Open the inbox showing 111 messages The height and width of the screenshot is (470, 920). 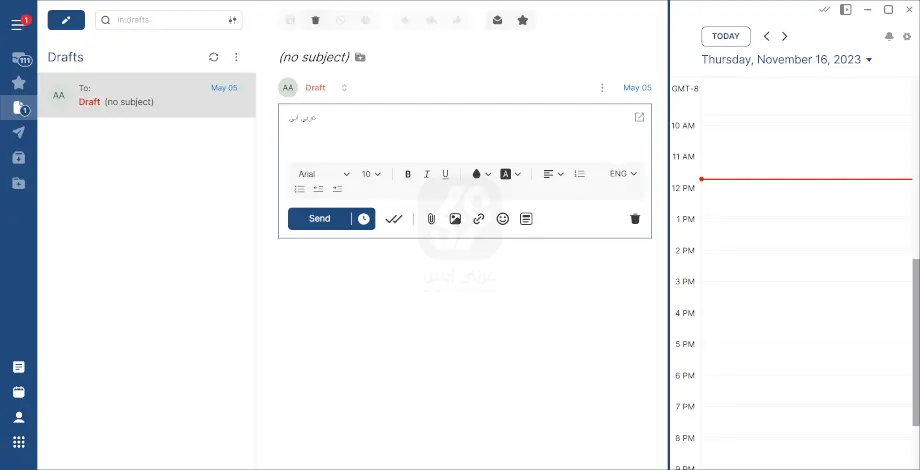[x=21, y=59]
